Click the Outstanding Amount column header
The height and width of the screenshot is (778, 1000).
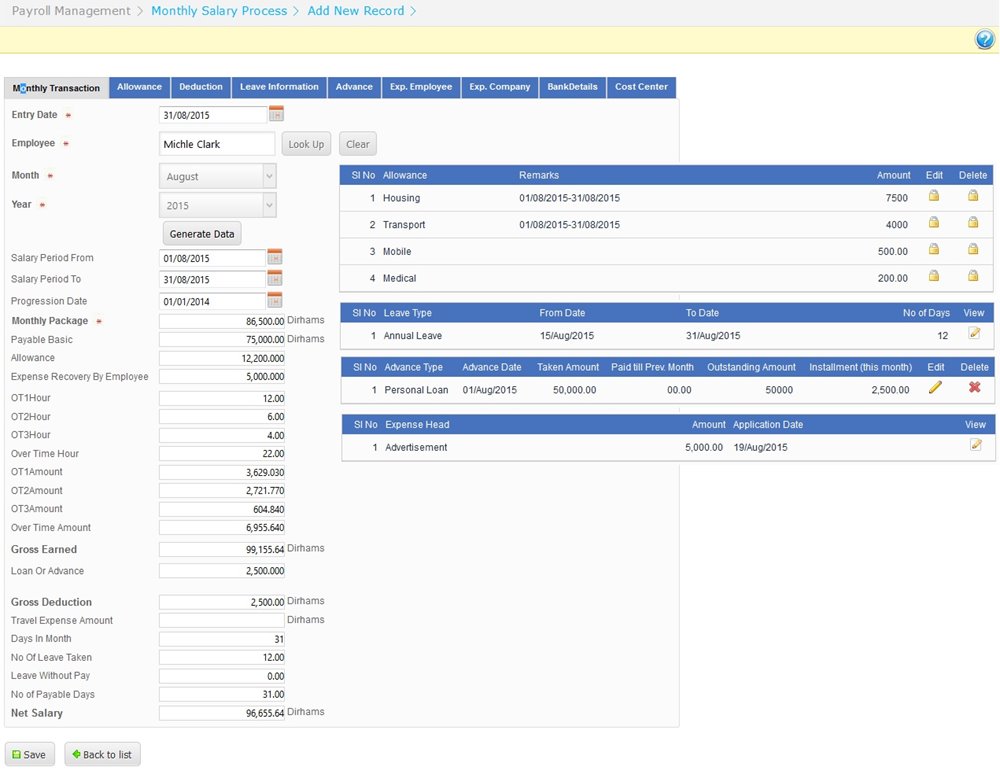point(751,367)
